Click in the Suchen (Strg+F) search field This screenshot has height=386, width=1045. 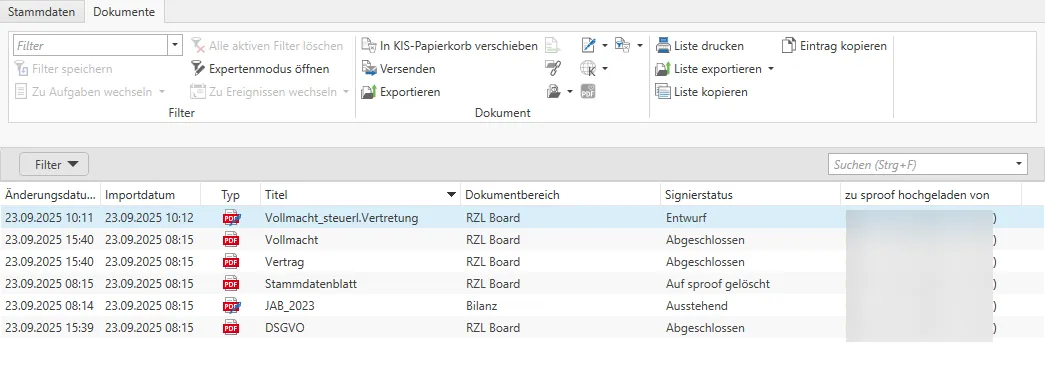pos(920,164)
